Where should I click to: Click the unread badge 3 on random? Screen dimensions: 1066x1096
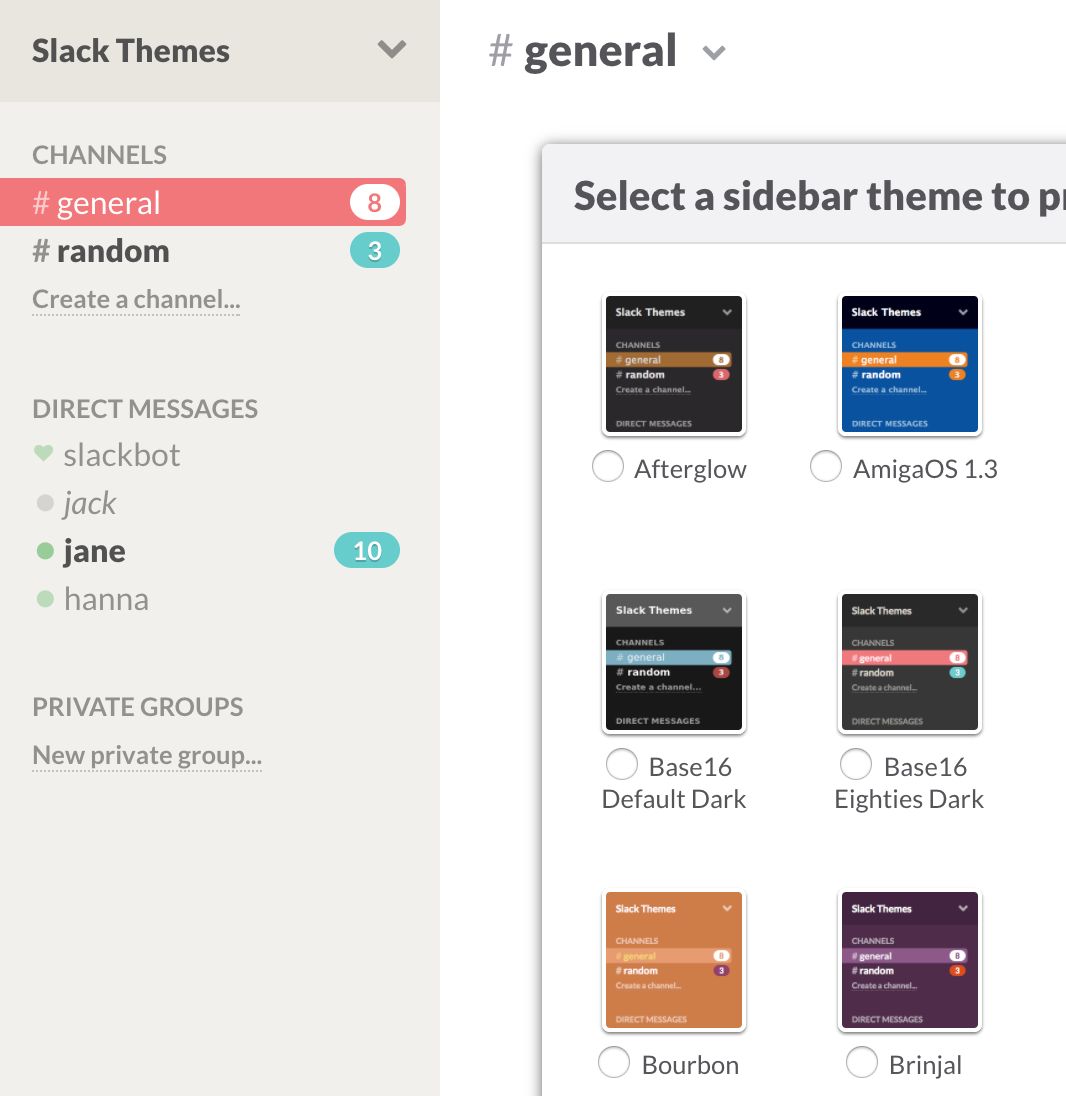374,251
